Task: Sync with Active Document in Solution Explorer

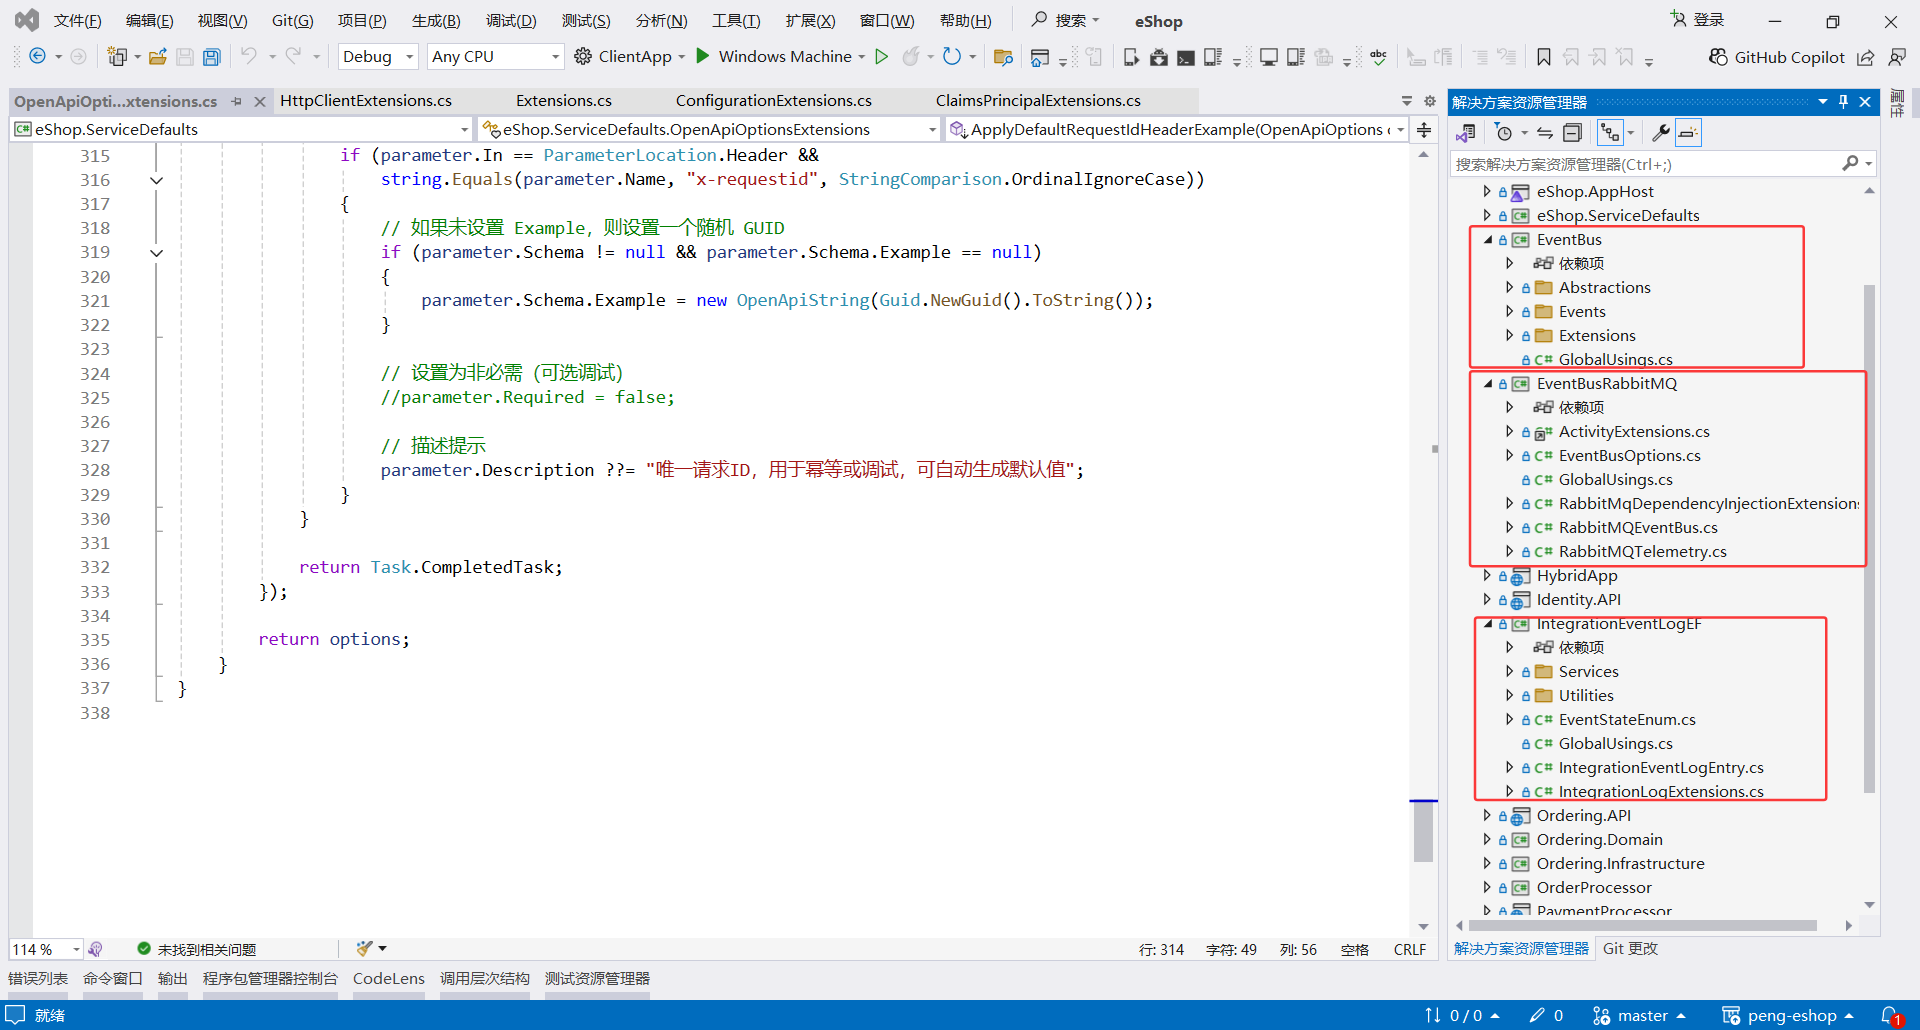Action: [x=1545, y=133]
